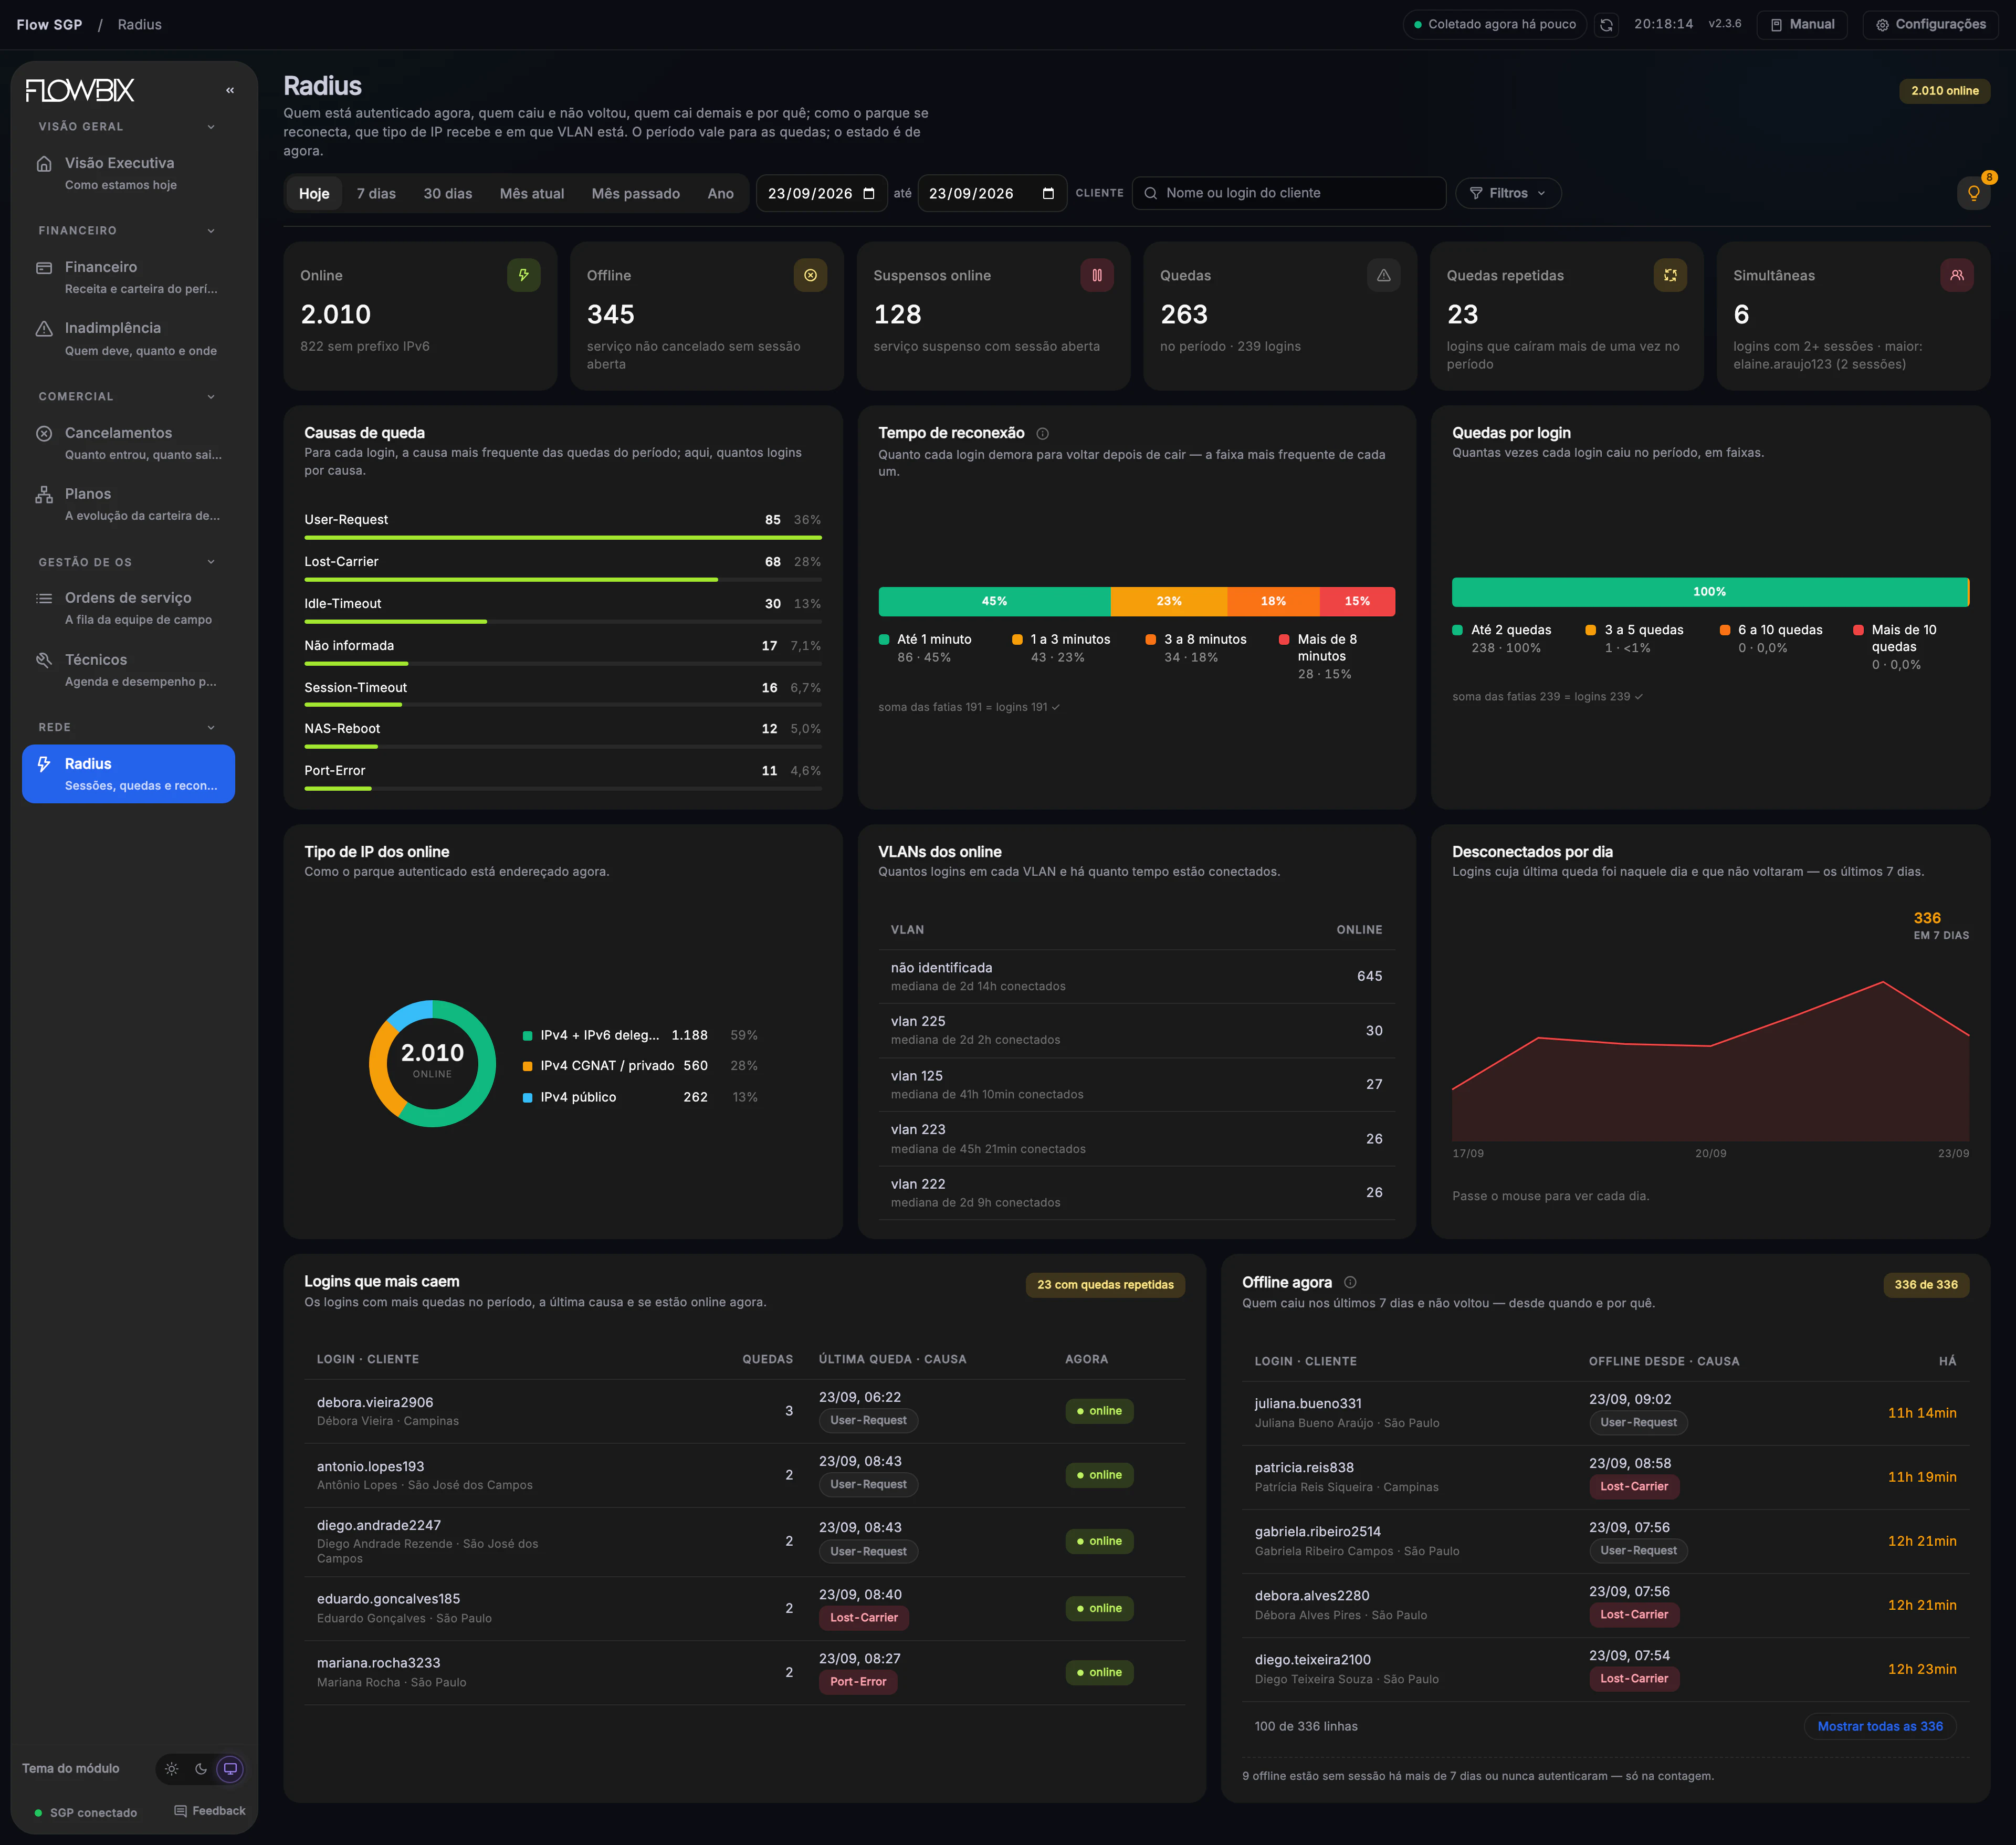Open the Feedback link in sidebar footer
Image resolution: width=2016 pixels, height=1845 pixels.
210,1811
